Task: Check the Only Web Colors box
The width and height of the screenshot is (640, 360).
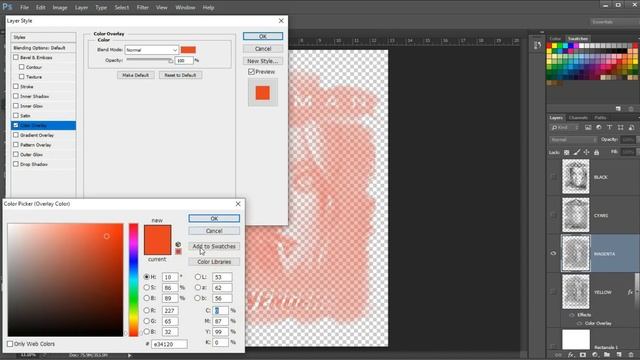Action: click(x=10, y=344)
